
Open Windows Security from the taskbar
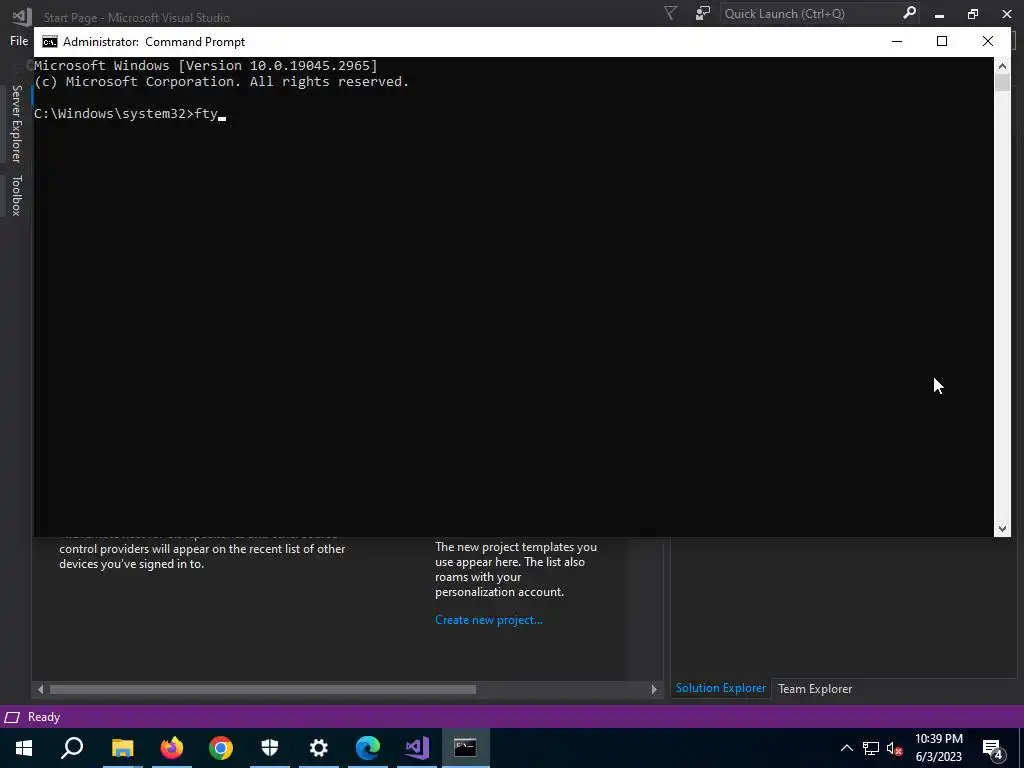270,748
